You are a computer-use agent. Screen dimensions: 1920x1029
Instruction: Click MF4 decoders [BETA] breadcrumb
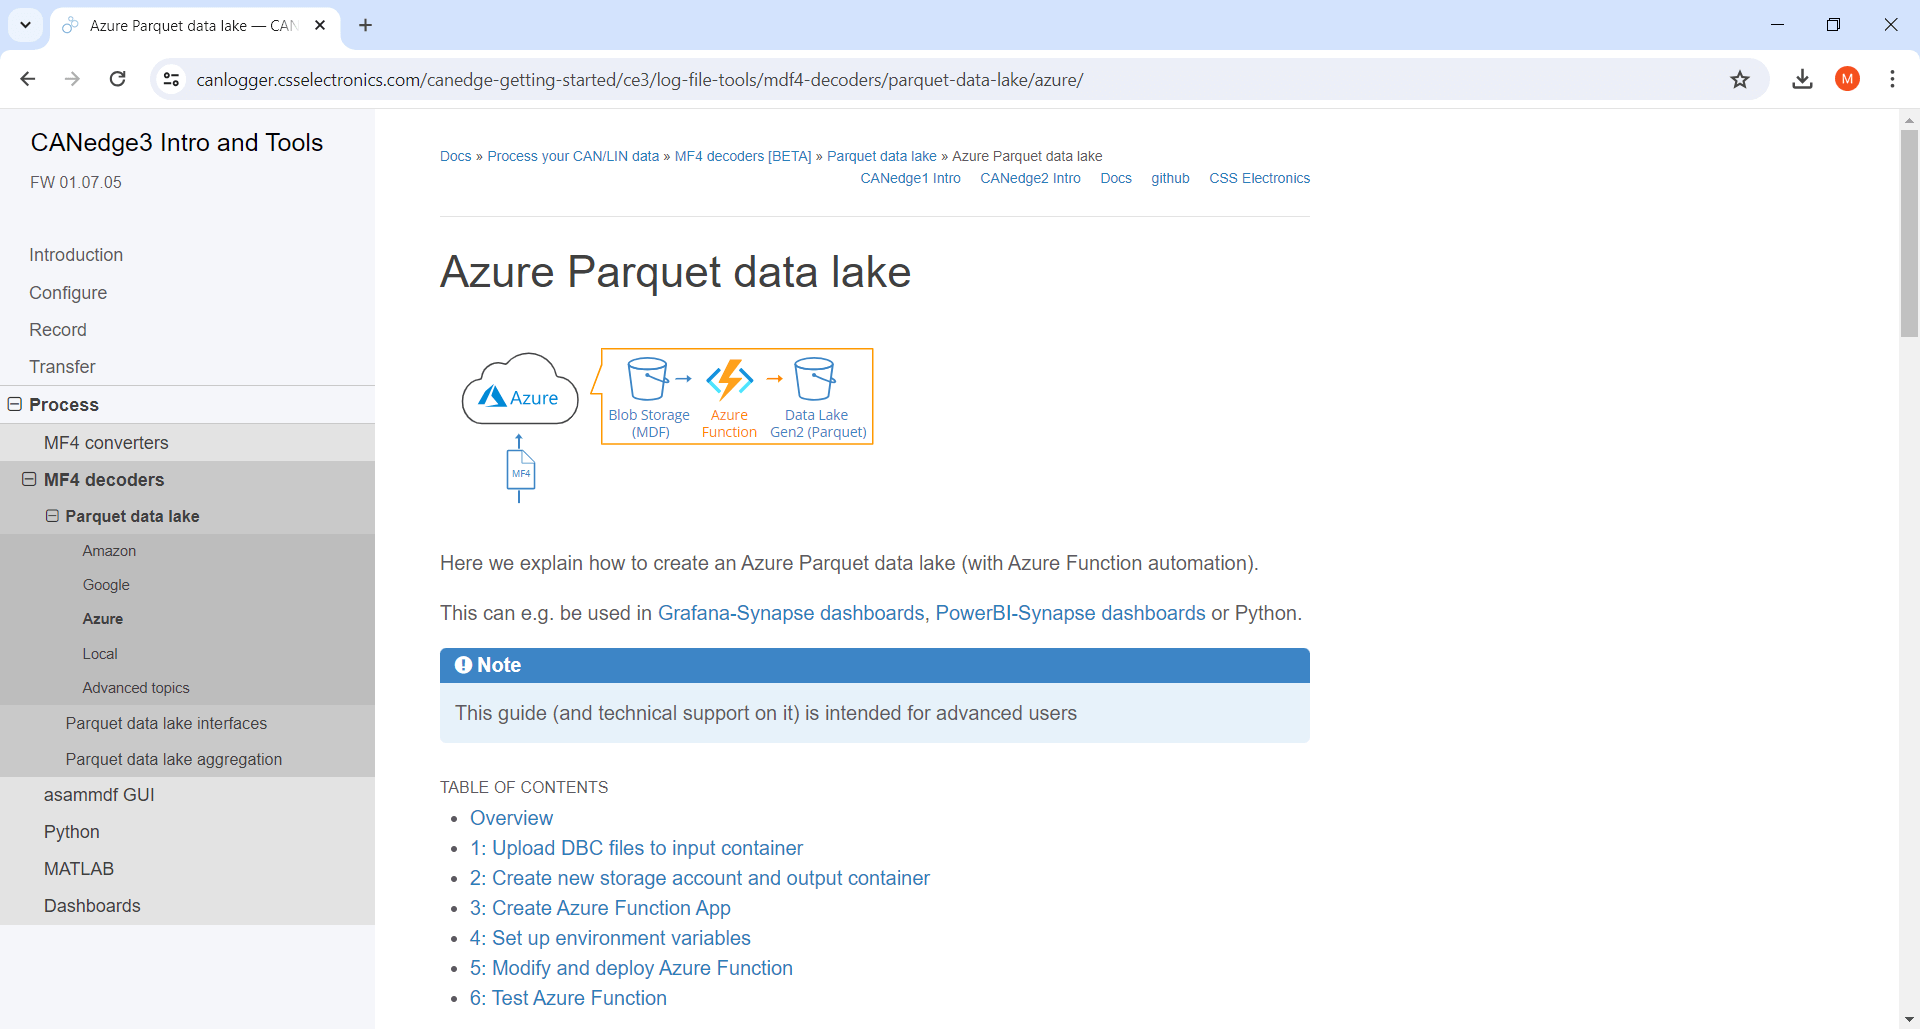point(743,156)
